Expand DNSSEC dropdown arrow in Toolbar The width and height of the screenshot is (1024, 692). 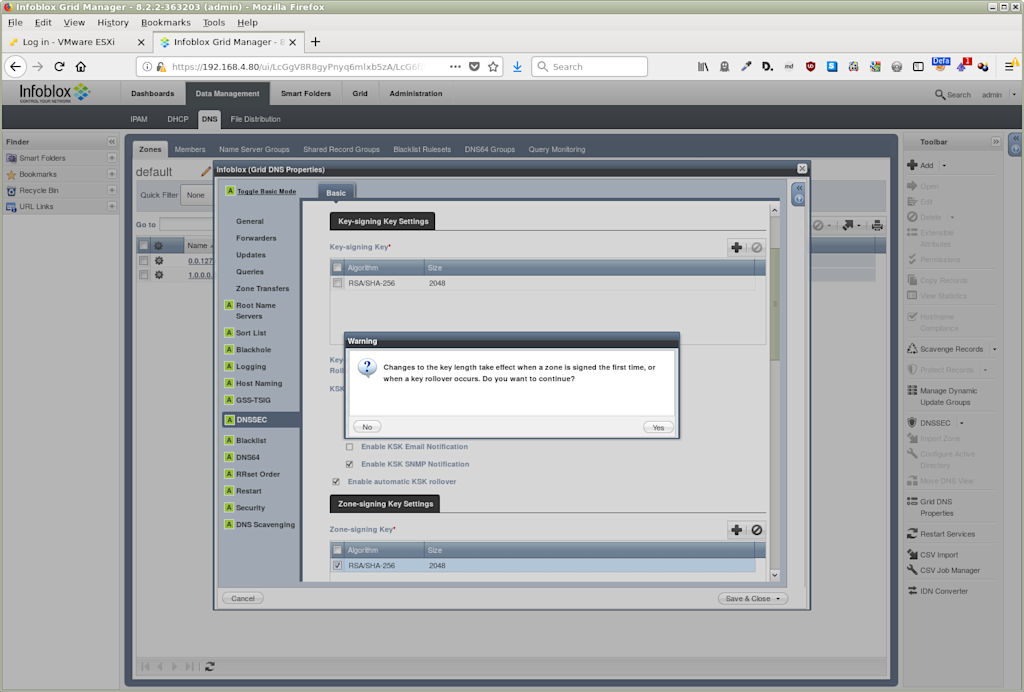(x=961, y=423)
